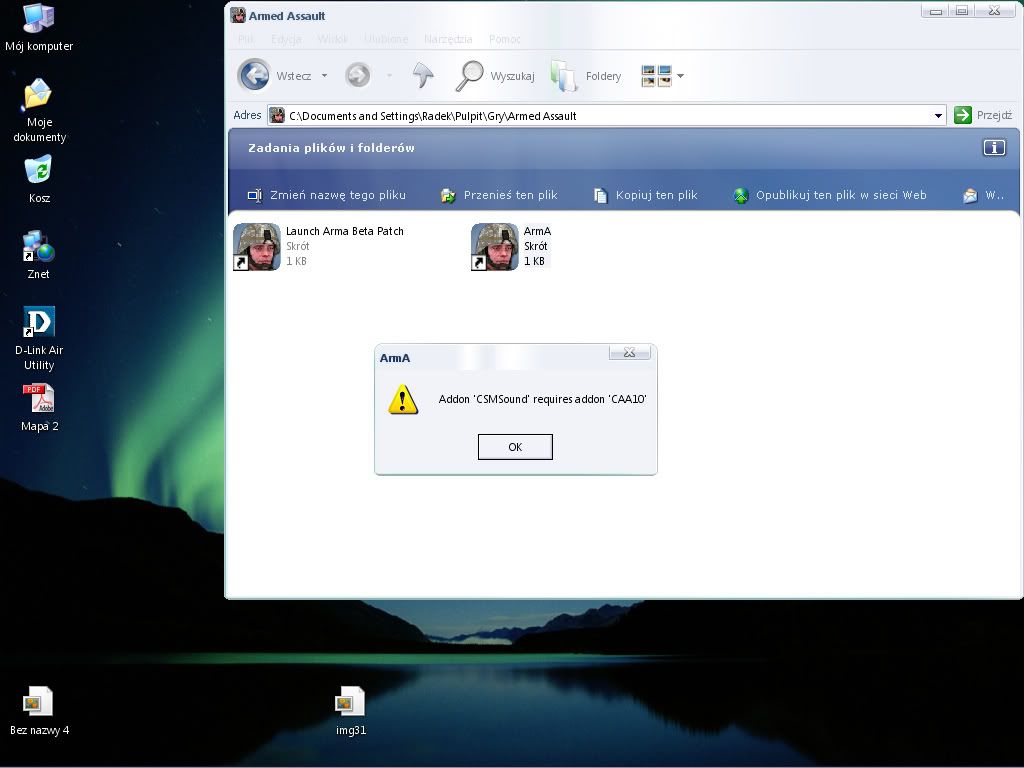The image size is (1024, 768).
Task: Expand the Wstecz history dropdown arrow
Action: pos(325,76)
